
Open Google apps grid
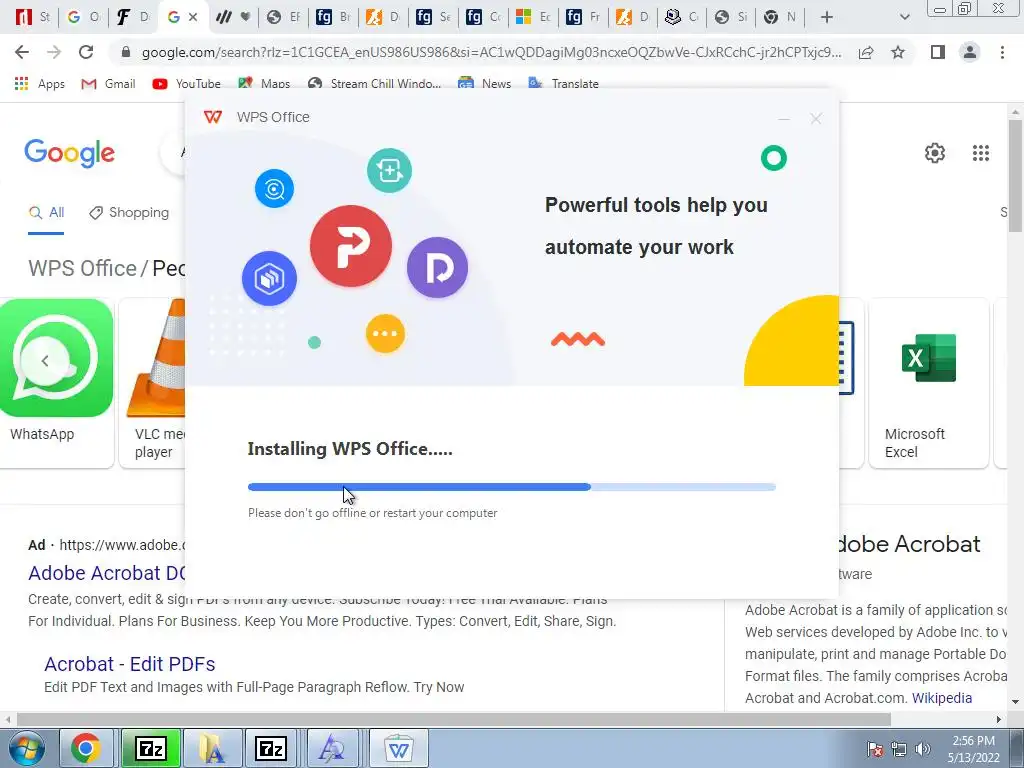(980, 153)
